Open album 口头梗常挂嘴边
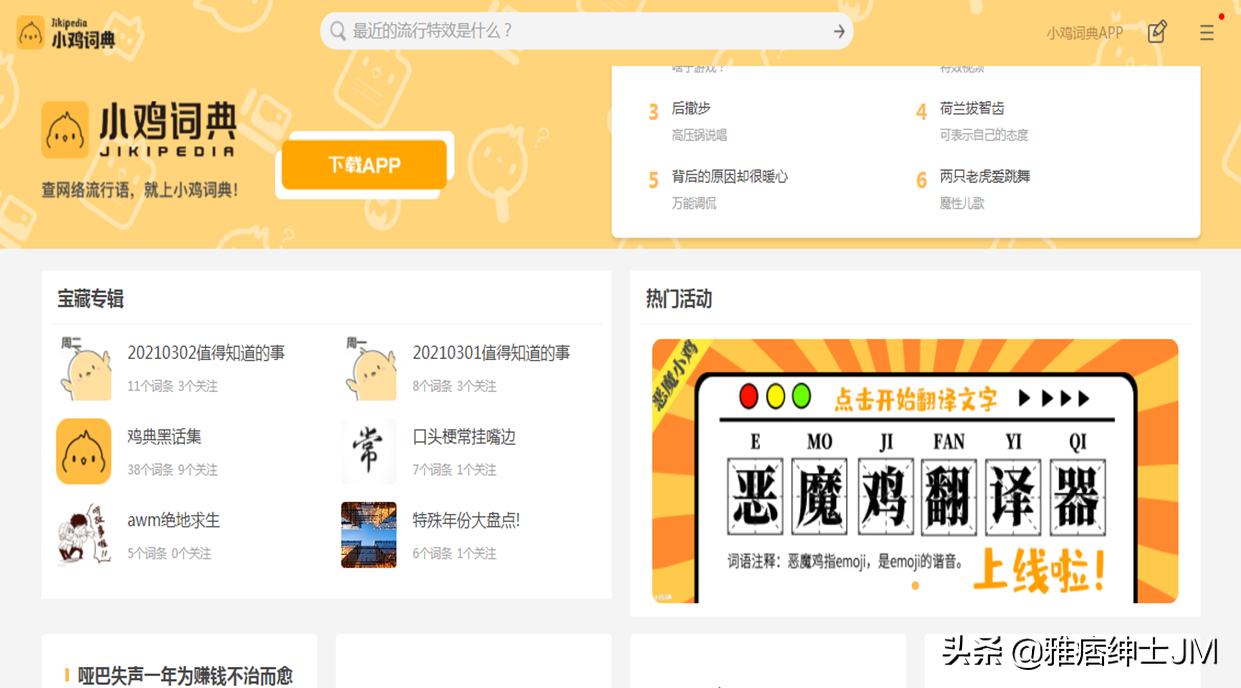The width and height of the screenshot is (1241, 688). [464, 437]
